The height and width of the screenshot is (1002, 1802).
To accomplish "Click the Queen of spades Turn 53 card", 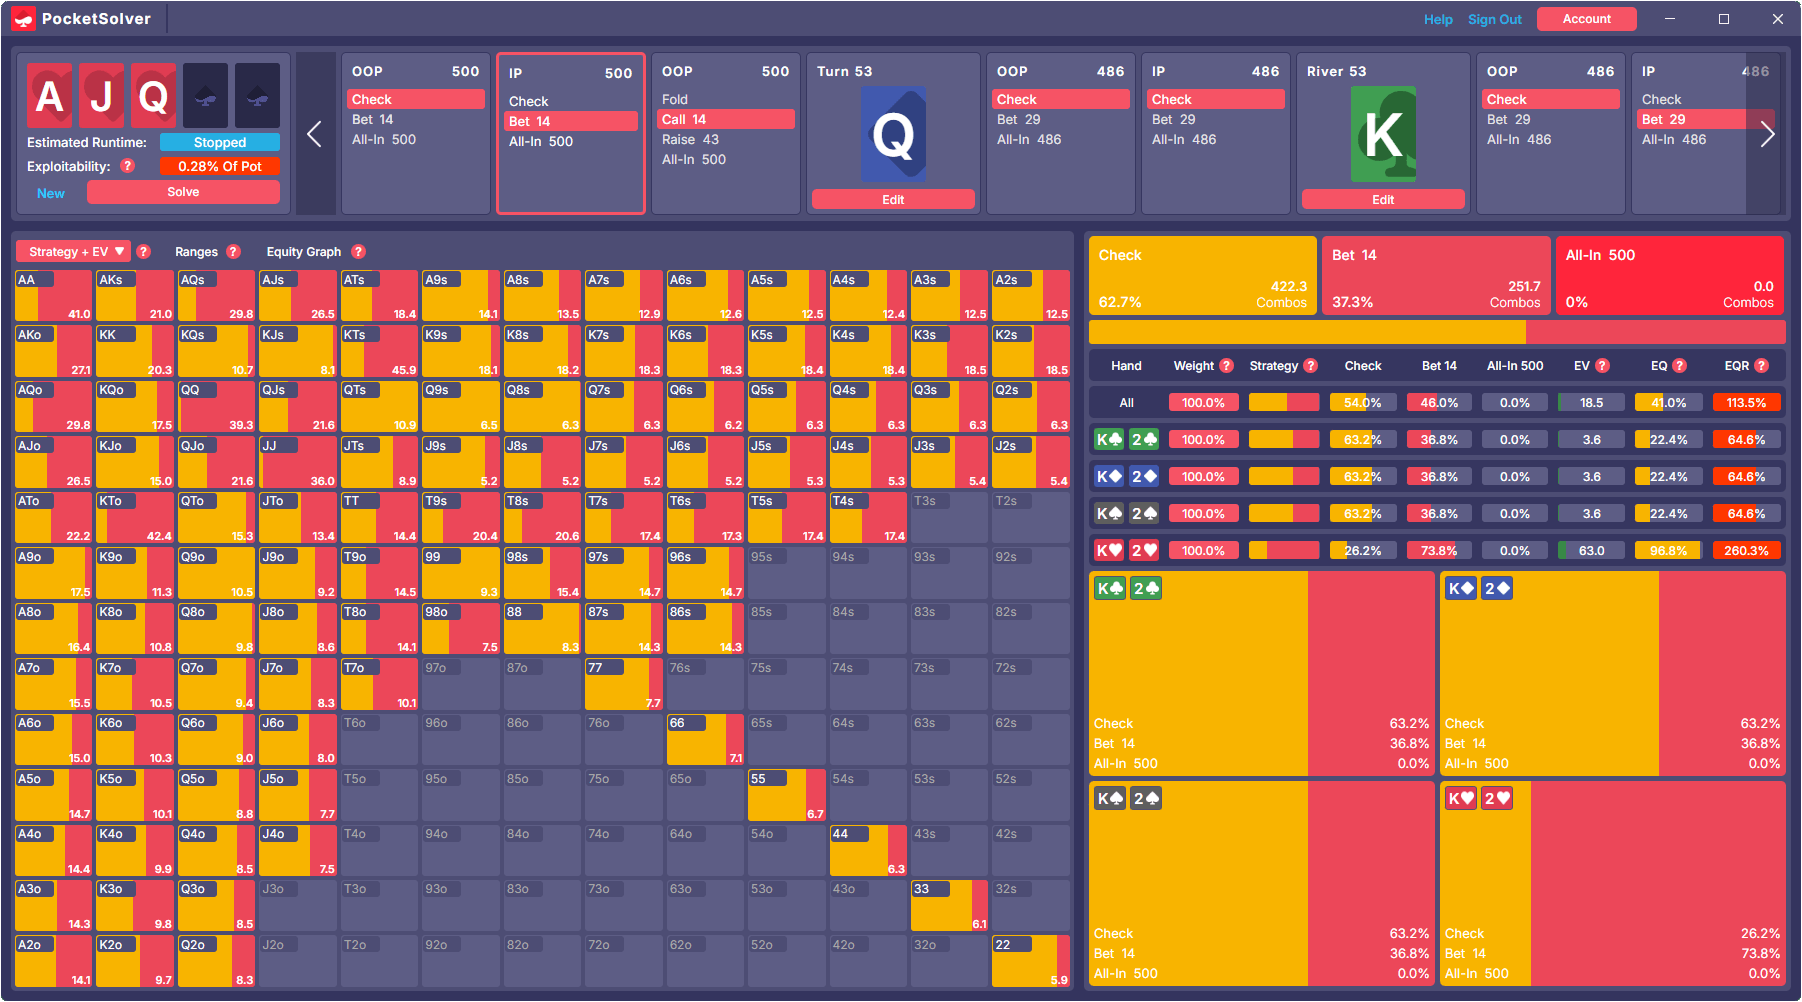I will point(893,133).
